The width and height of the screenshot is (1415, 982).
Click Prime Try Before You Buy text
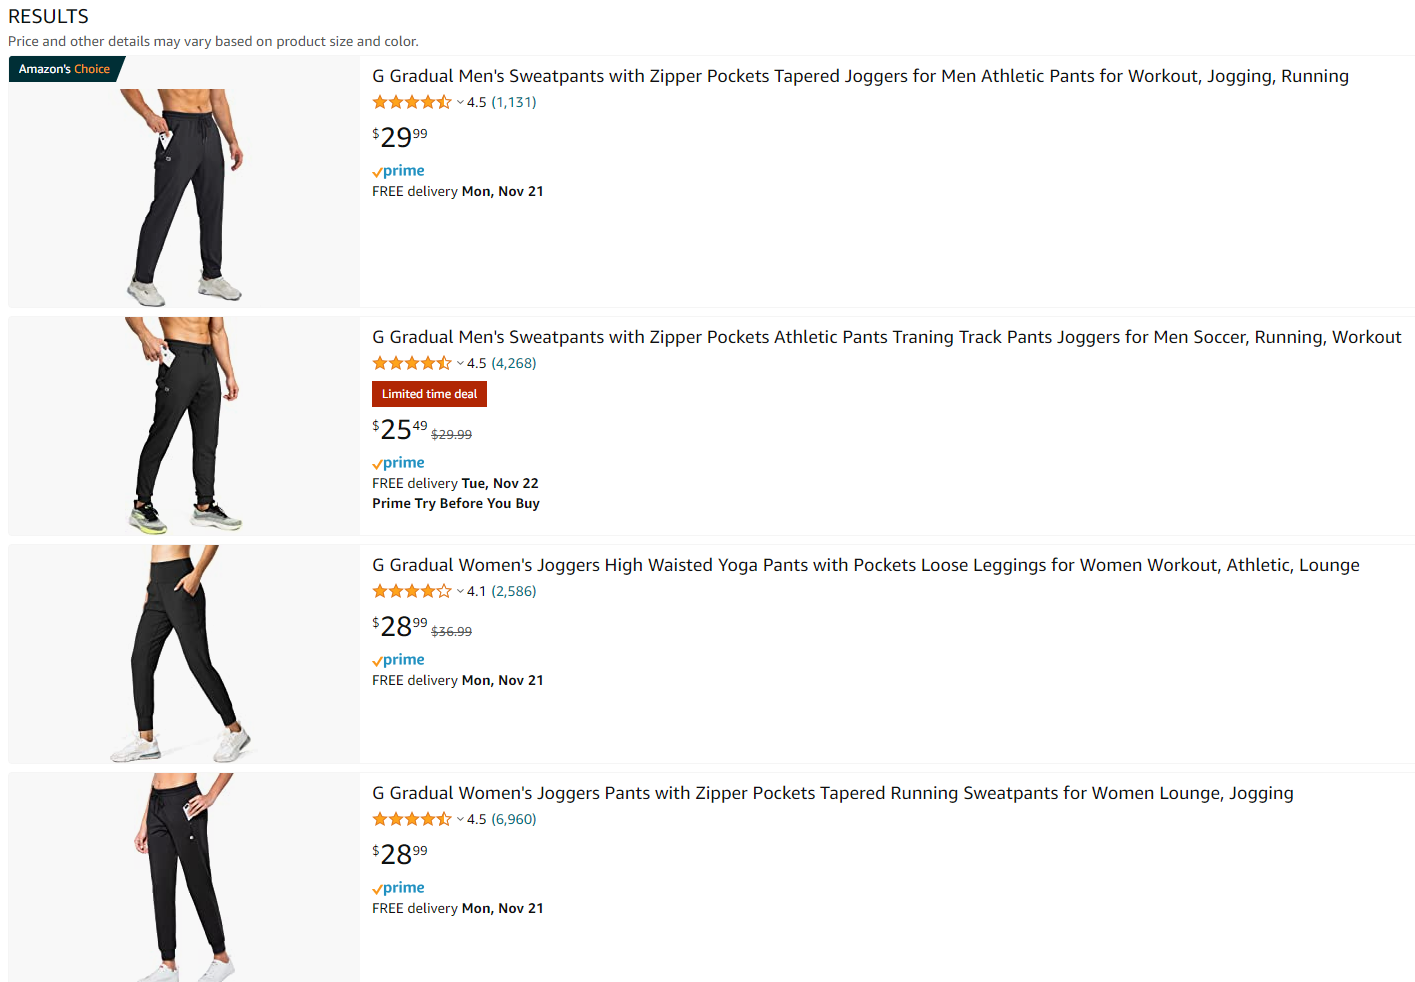(x=456, y=504)
